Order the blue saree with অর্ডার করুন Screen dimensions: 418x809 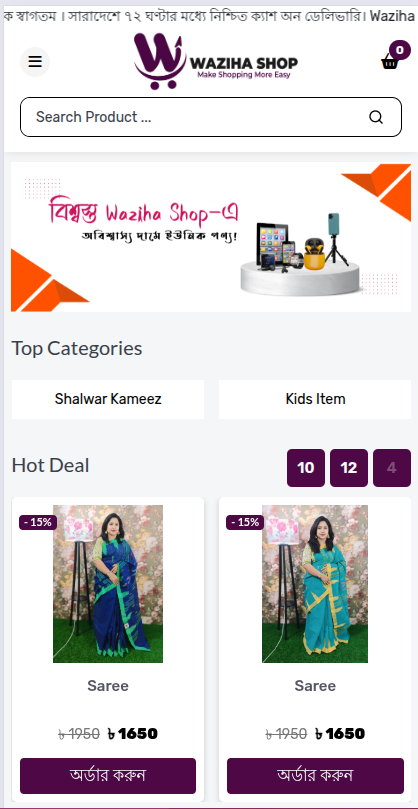108,775
